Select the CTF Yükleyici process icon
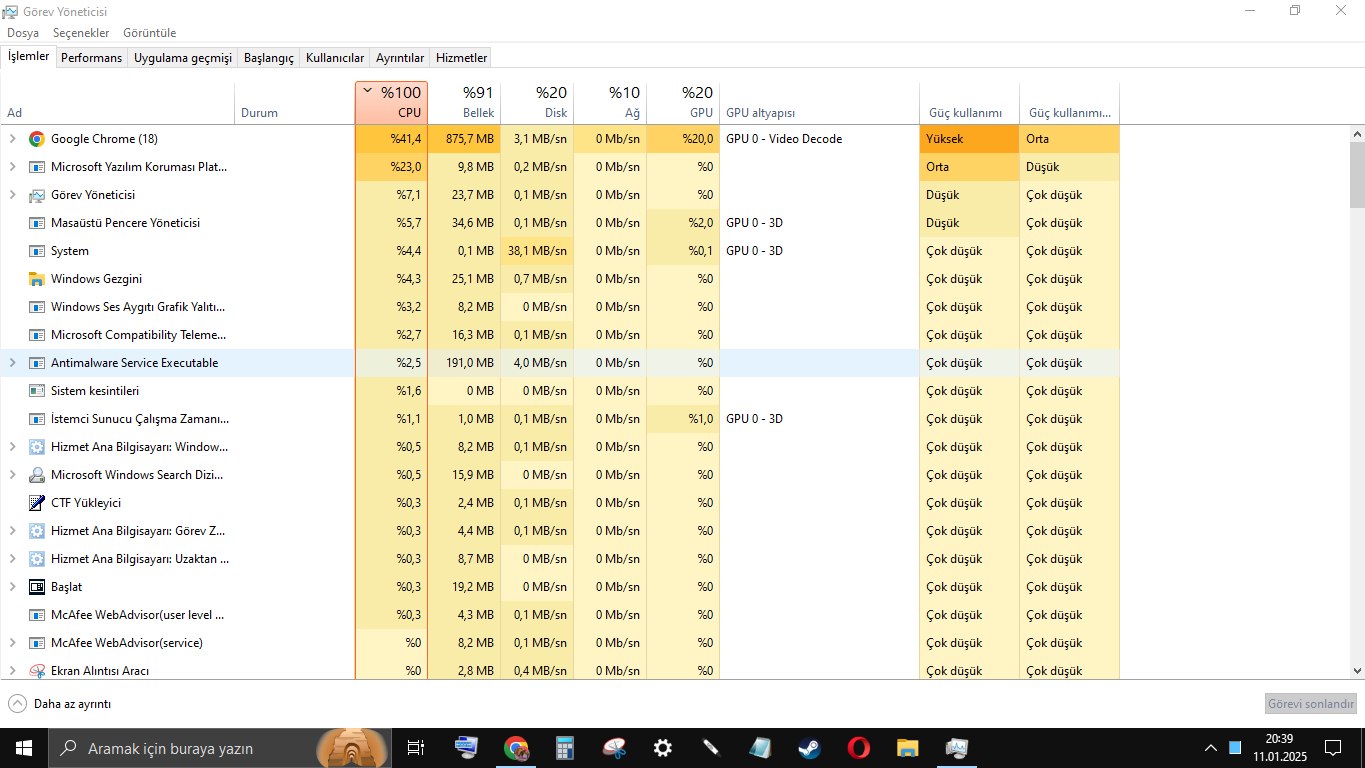 [37, 503]
